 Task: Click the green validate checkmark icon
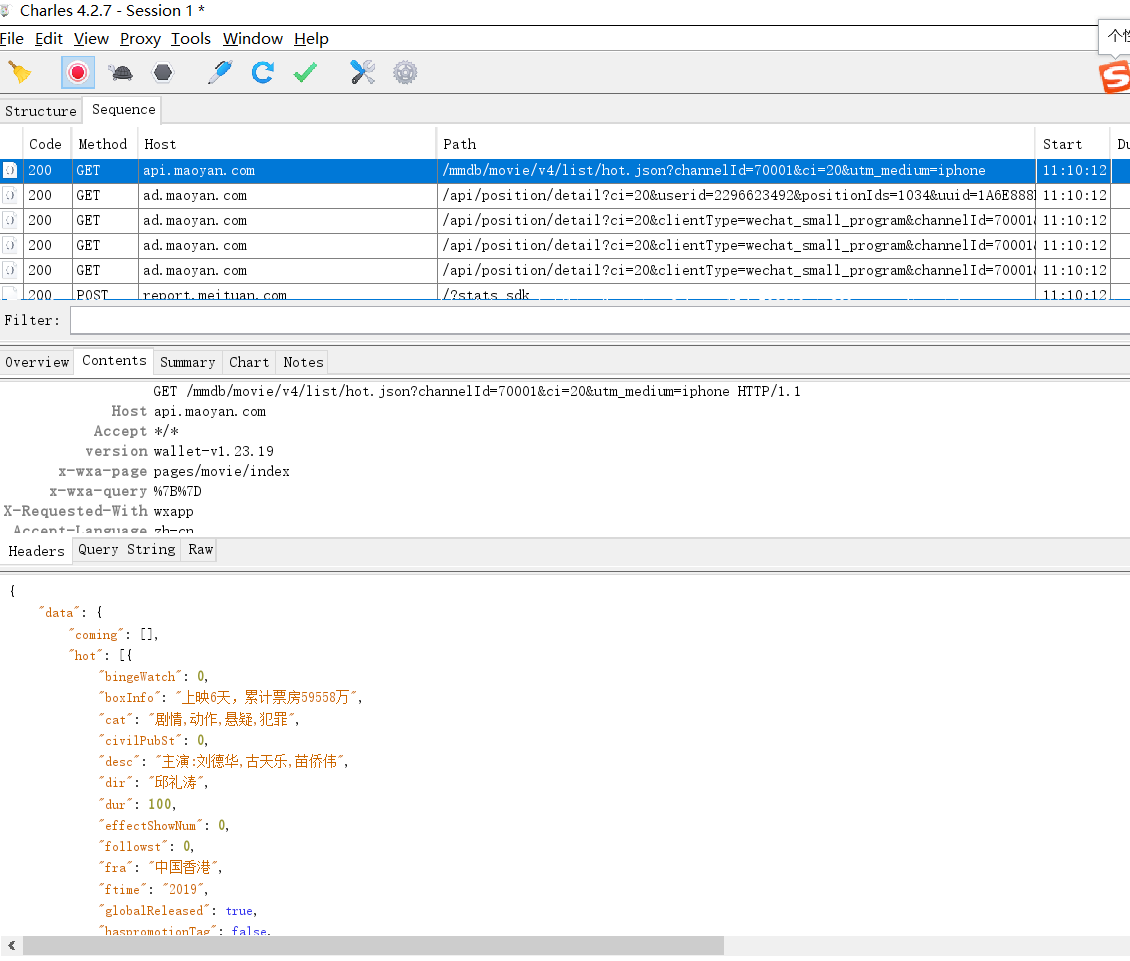(306, 72)
